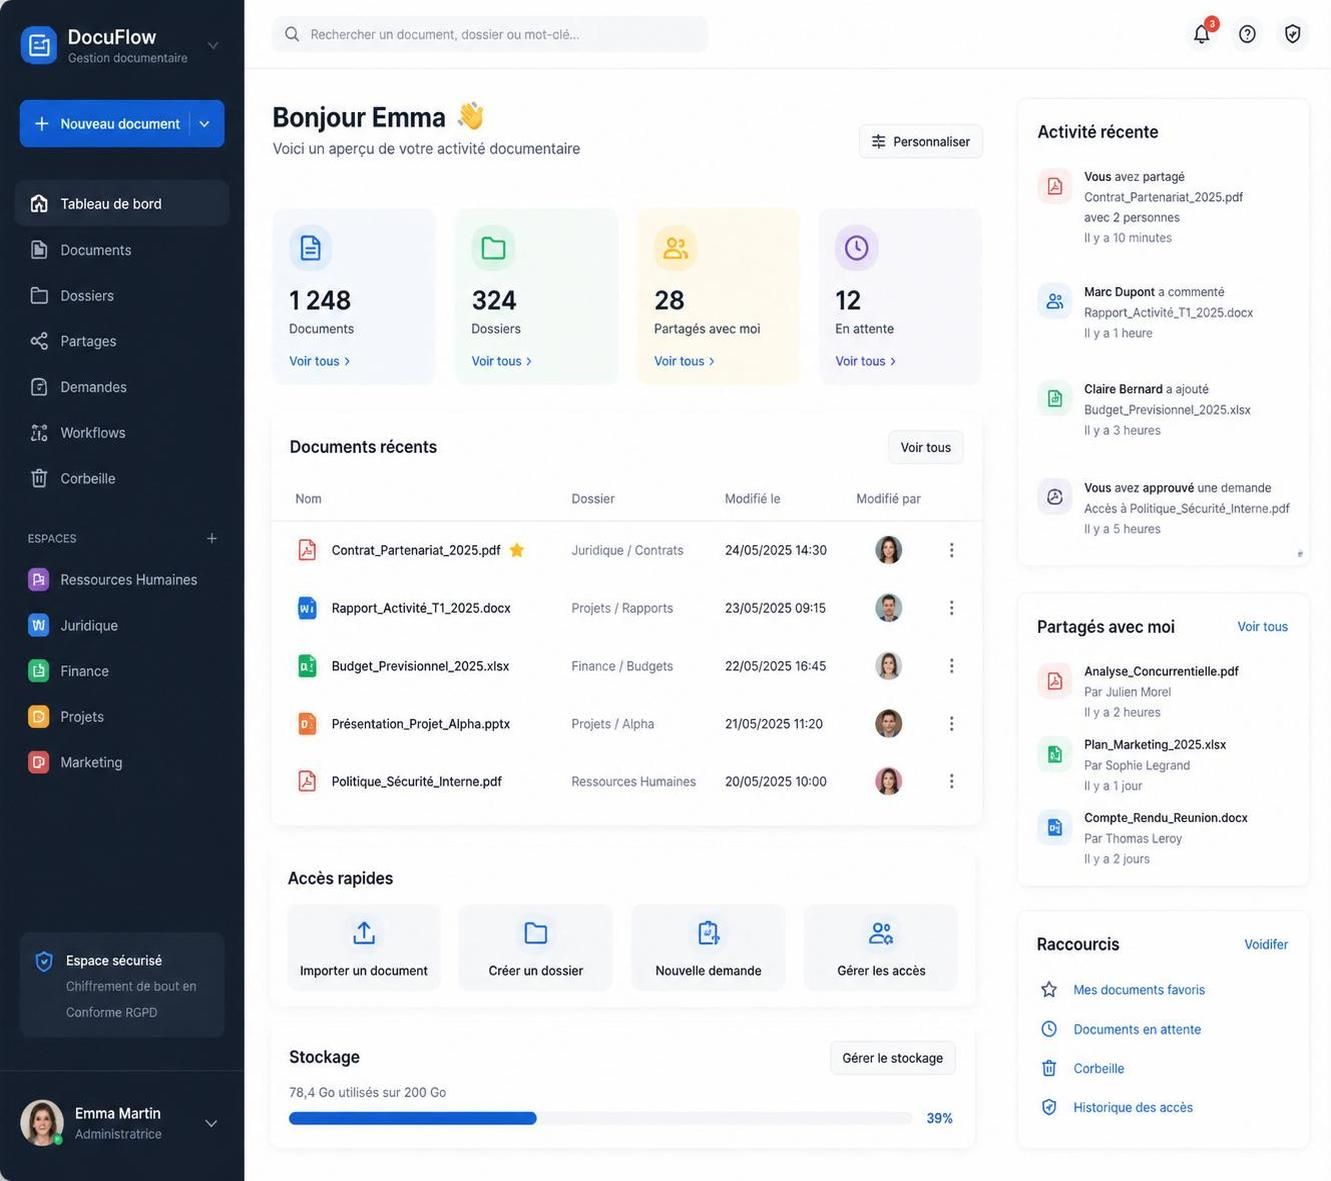Click the Personnaliser button
Image resolution: width=1331 pixels, height=1181 pixels.
tap(920, 141)
